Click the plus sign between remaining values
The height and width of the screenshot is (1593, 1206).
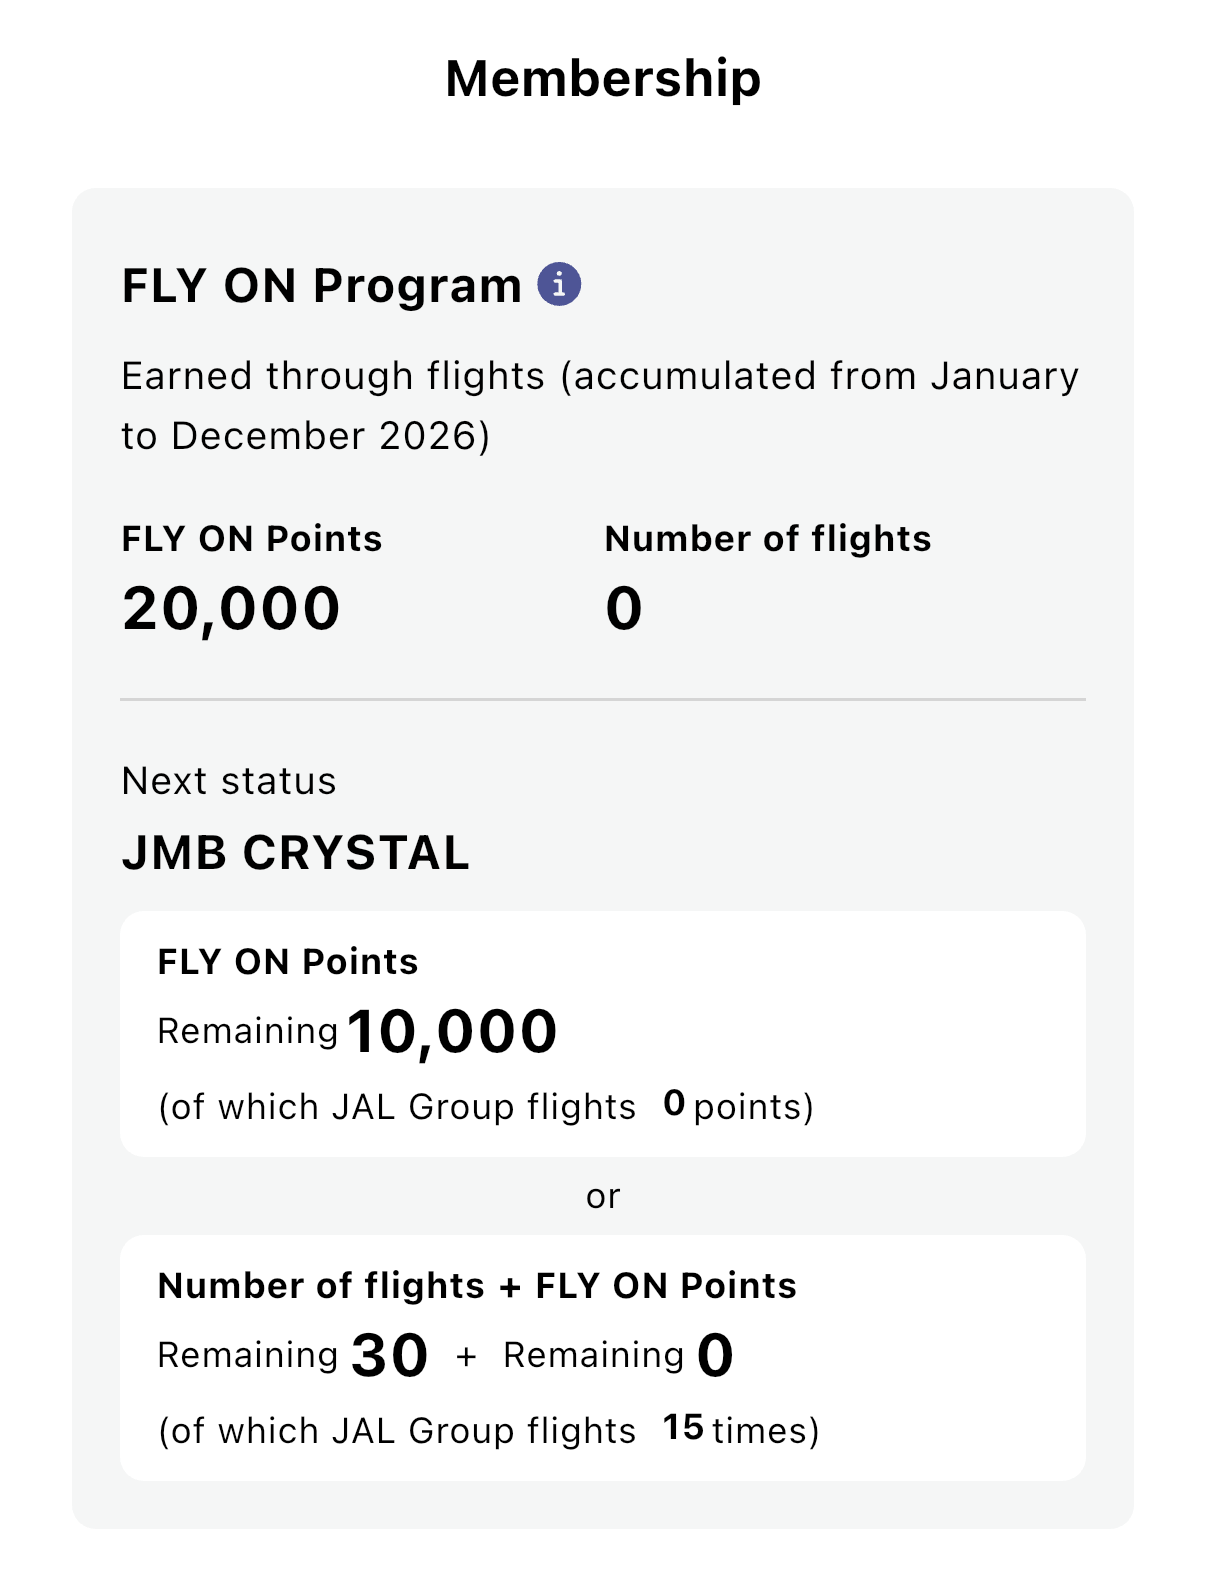point(466,1356)
